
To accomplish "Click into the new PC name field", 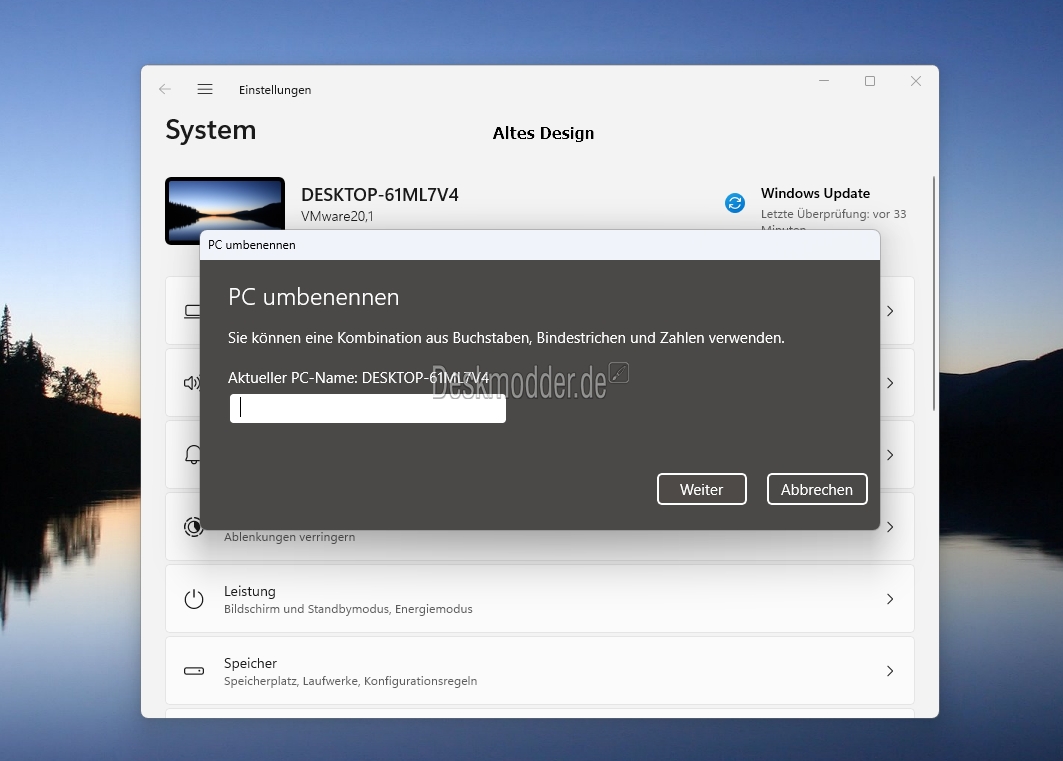I will point(367,408).
